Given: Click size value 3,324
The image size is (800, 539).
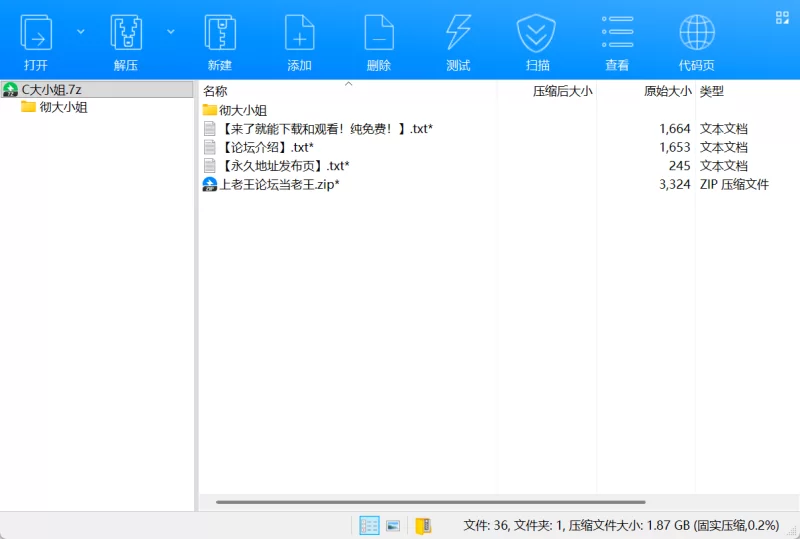Looking at the screenshot, I should tap(674, 184).
